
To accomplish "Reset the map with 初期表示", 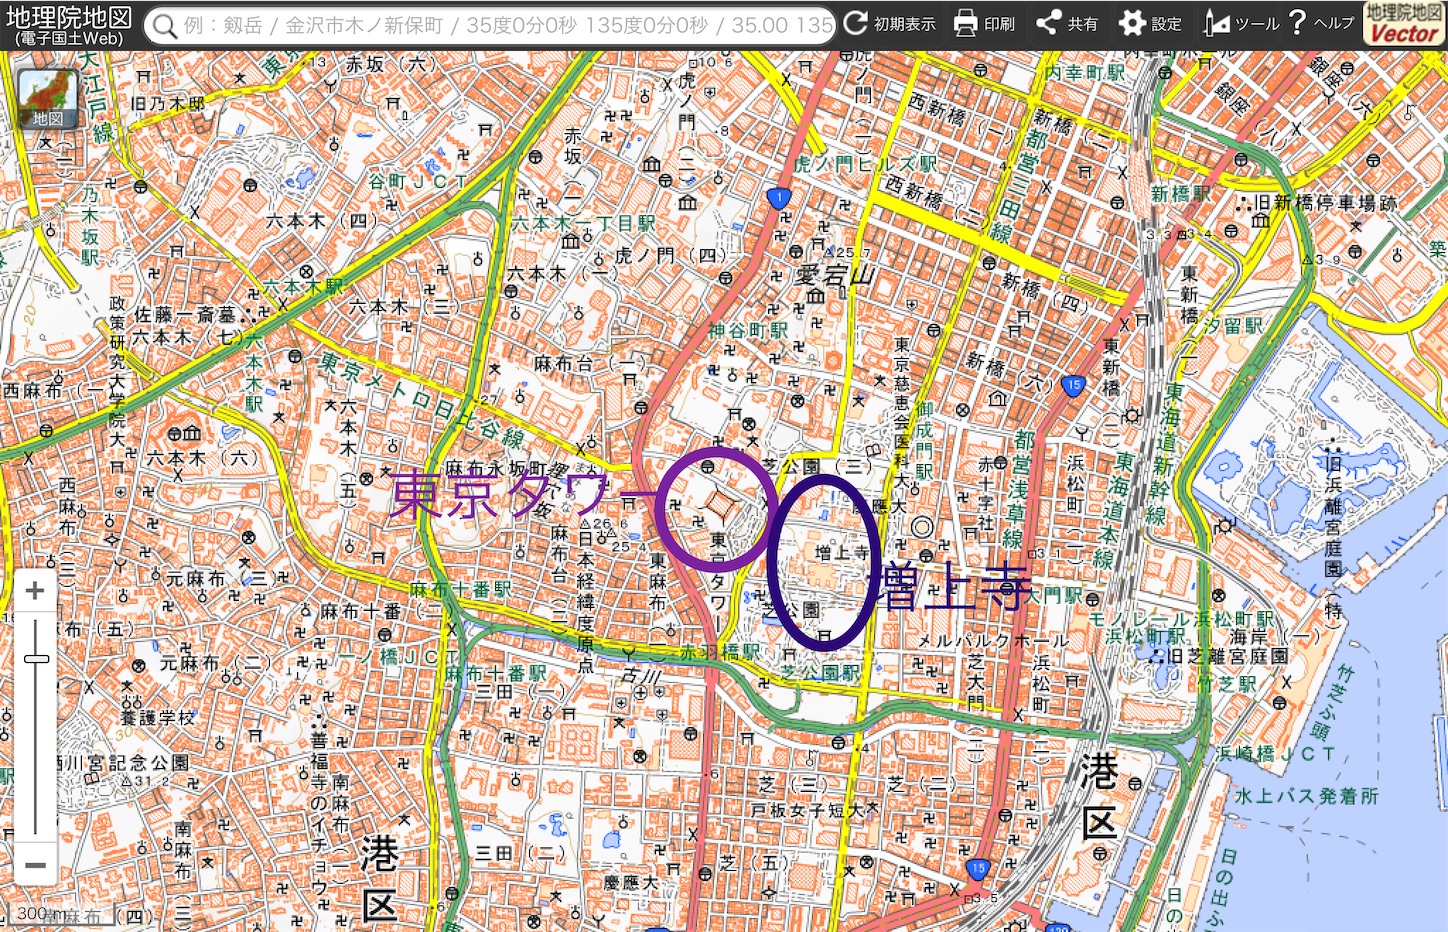I will 889,23.
